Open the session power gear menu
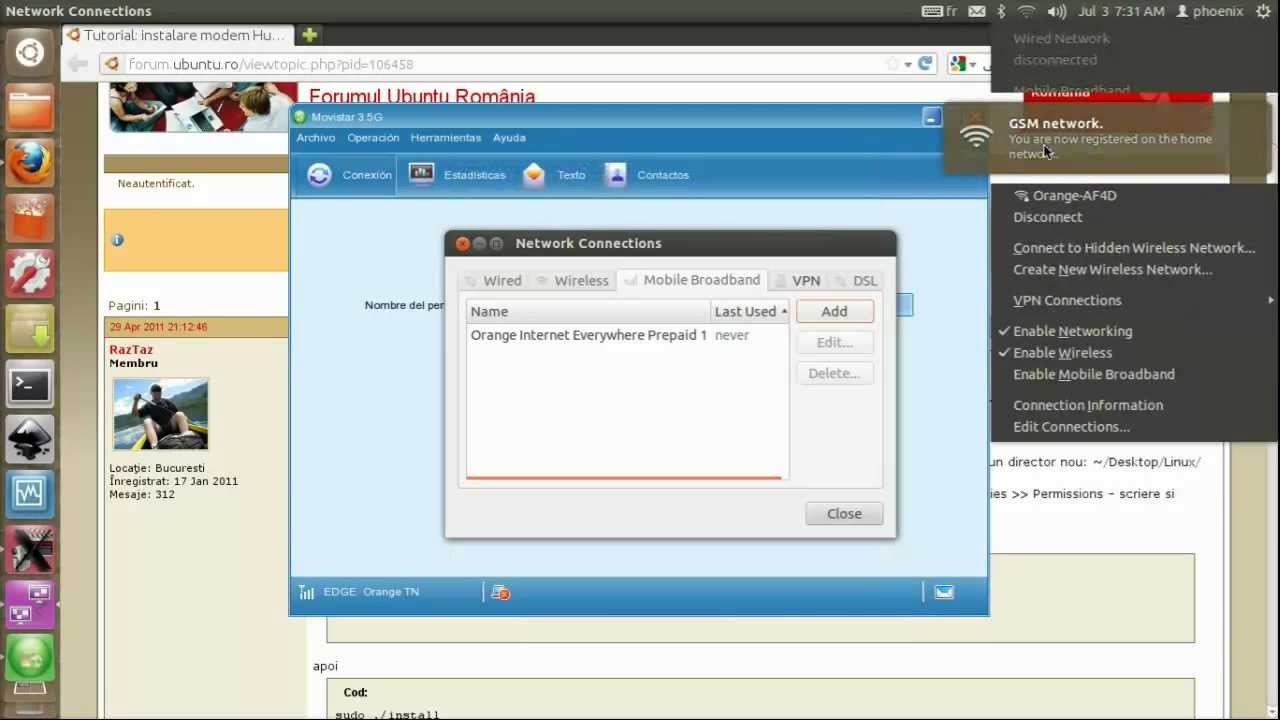The width and height of the screenshot is (1280, 720). [1263, 11]
